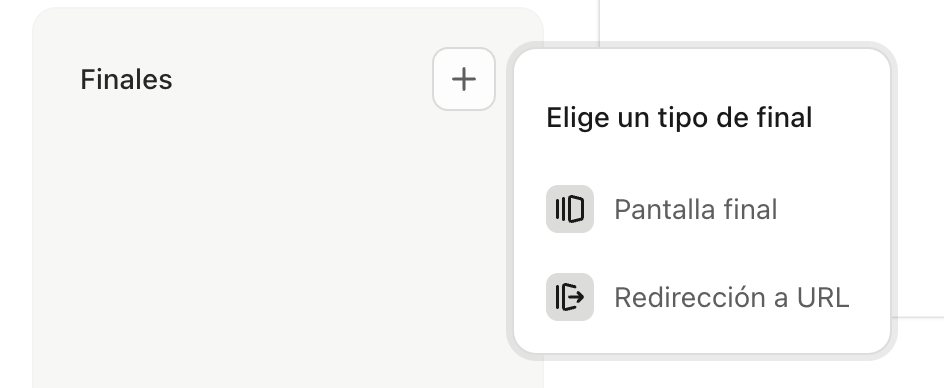The height and width of the screenshot is (388, 944).
Task: Click the Pantalla final text label
Action: 695,210
